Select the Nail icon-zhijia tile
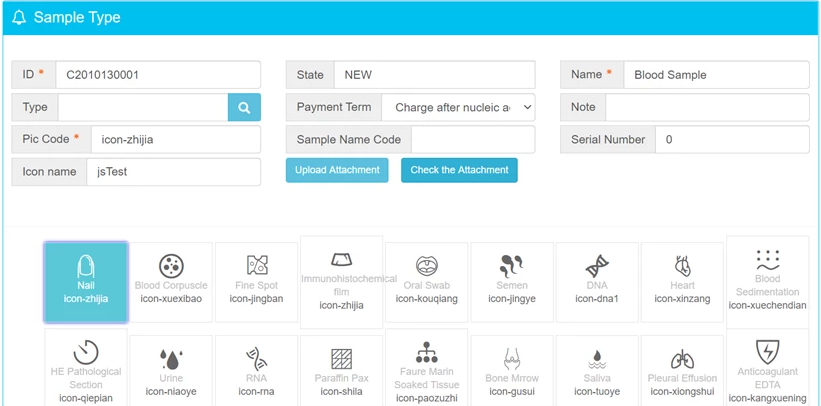The height and width of the screenshot is (406, 821). (x=86, y=282)
